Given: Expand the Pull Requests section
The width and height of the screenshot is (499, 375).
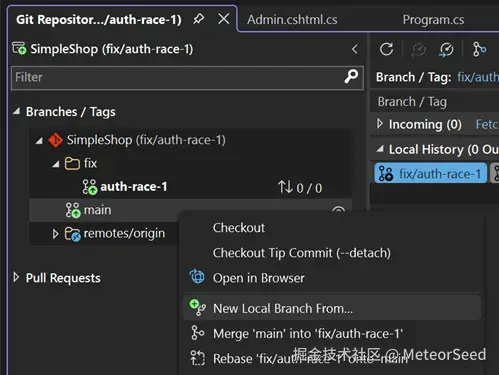Looking at the screenshot, I should pos(16,277).
